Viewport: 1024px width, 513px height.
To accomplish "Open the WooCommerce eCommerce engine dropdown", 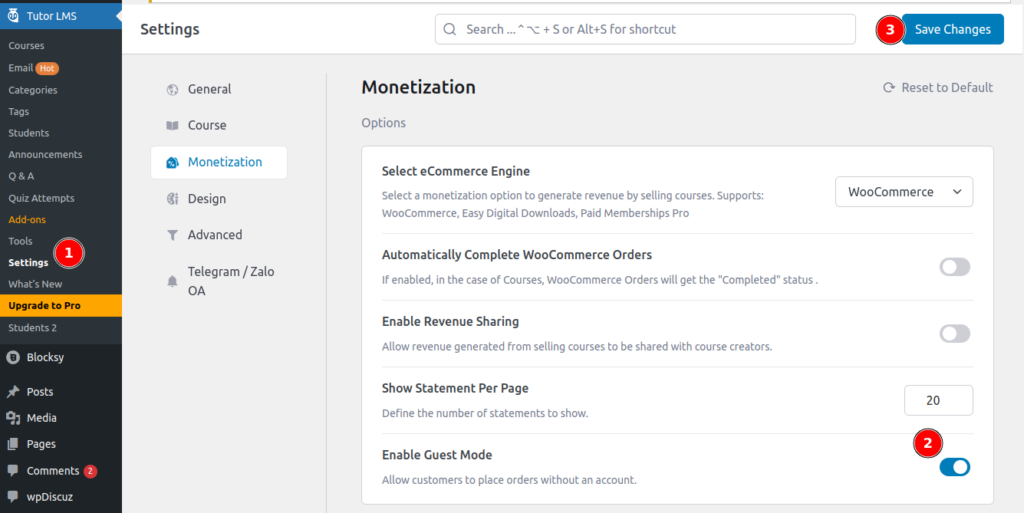I will click(x=903, y=192).
